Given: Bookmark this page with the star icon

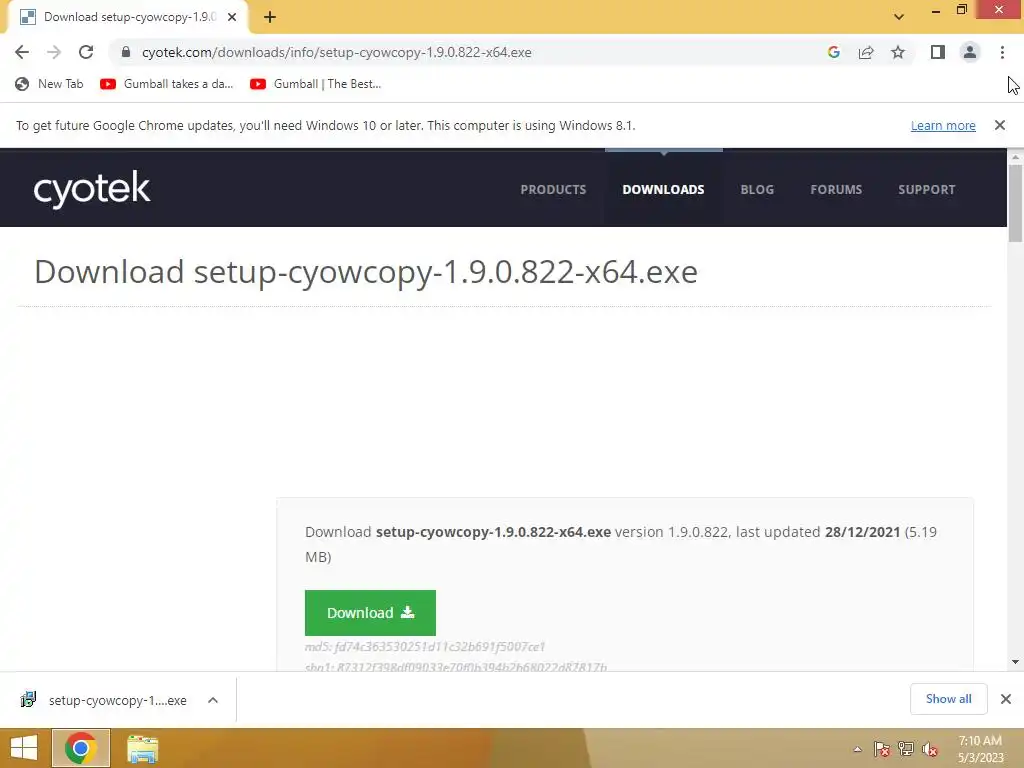Looking at the screenshot, I should coord(898,52).
